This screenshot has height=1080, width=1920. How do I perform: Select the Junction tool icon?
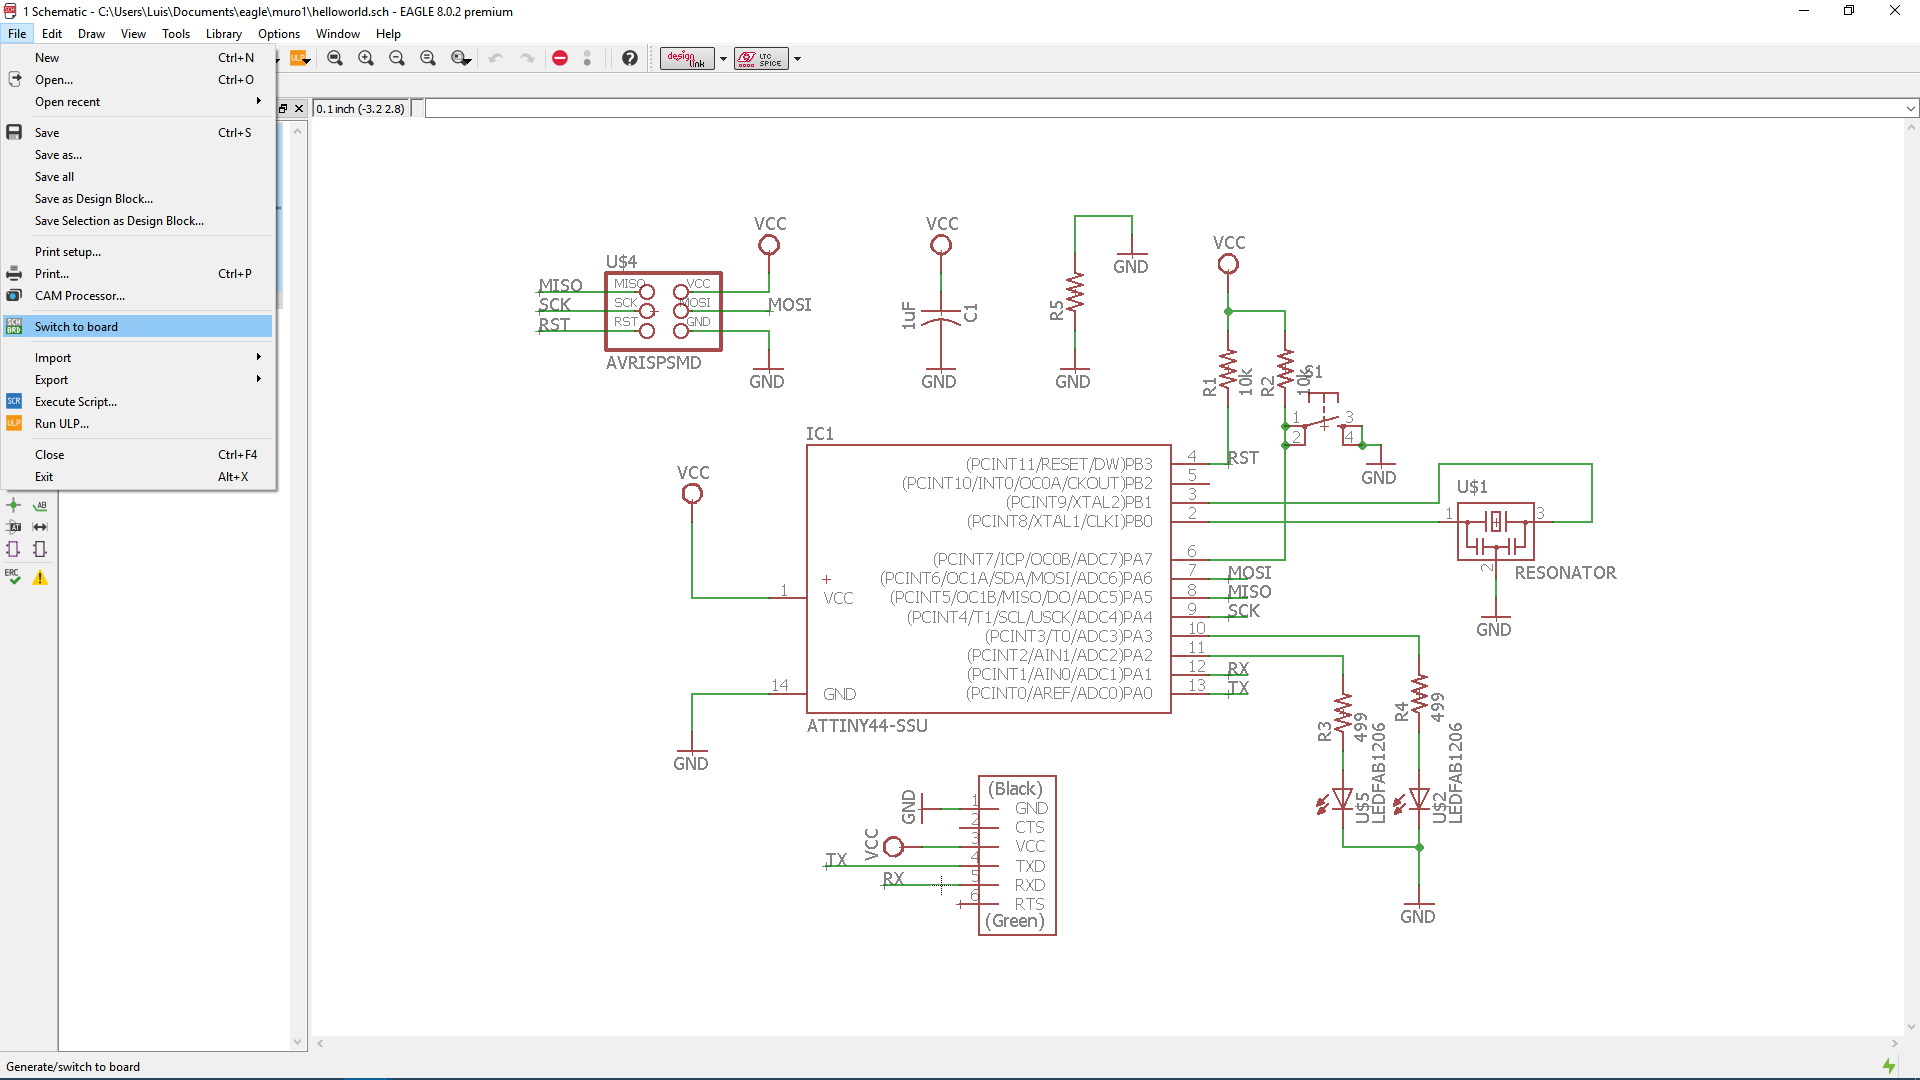click(14, 505)
